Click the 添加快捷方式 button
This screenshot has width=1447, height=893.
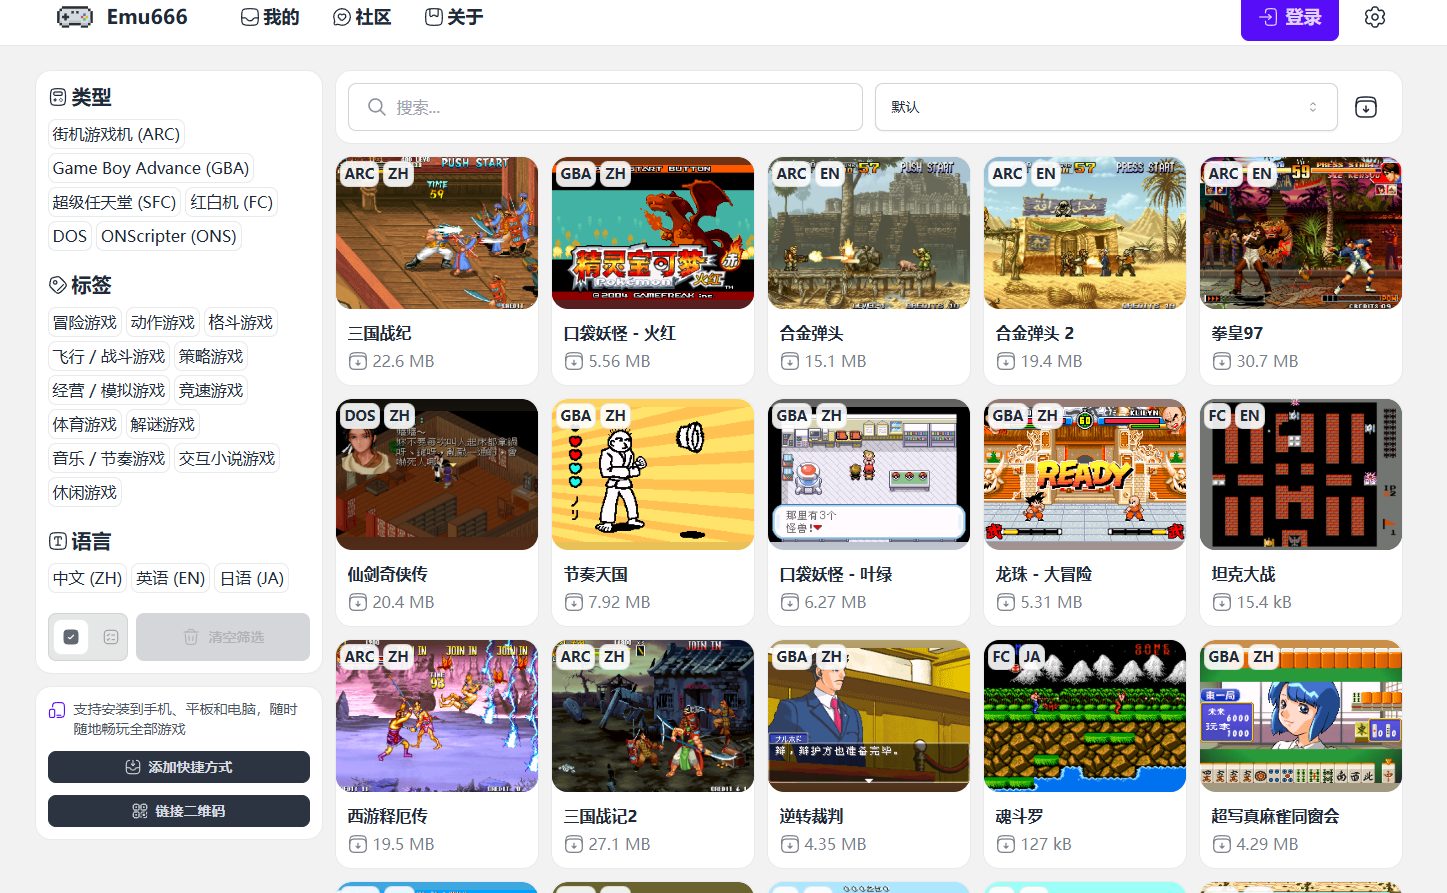tap(179, 767)
